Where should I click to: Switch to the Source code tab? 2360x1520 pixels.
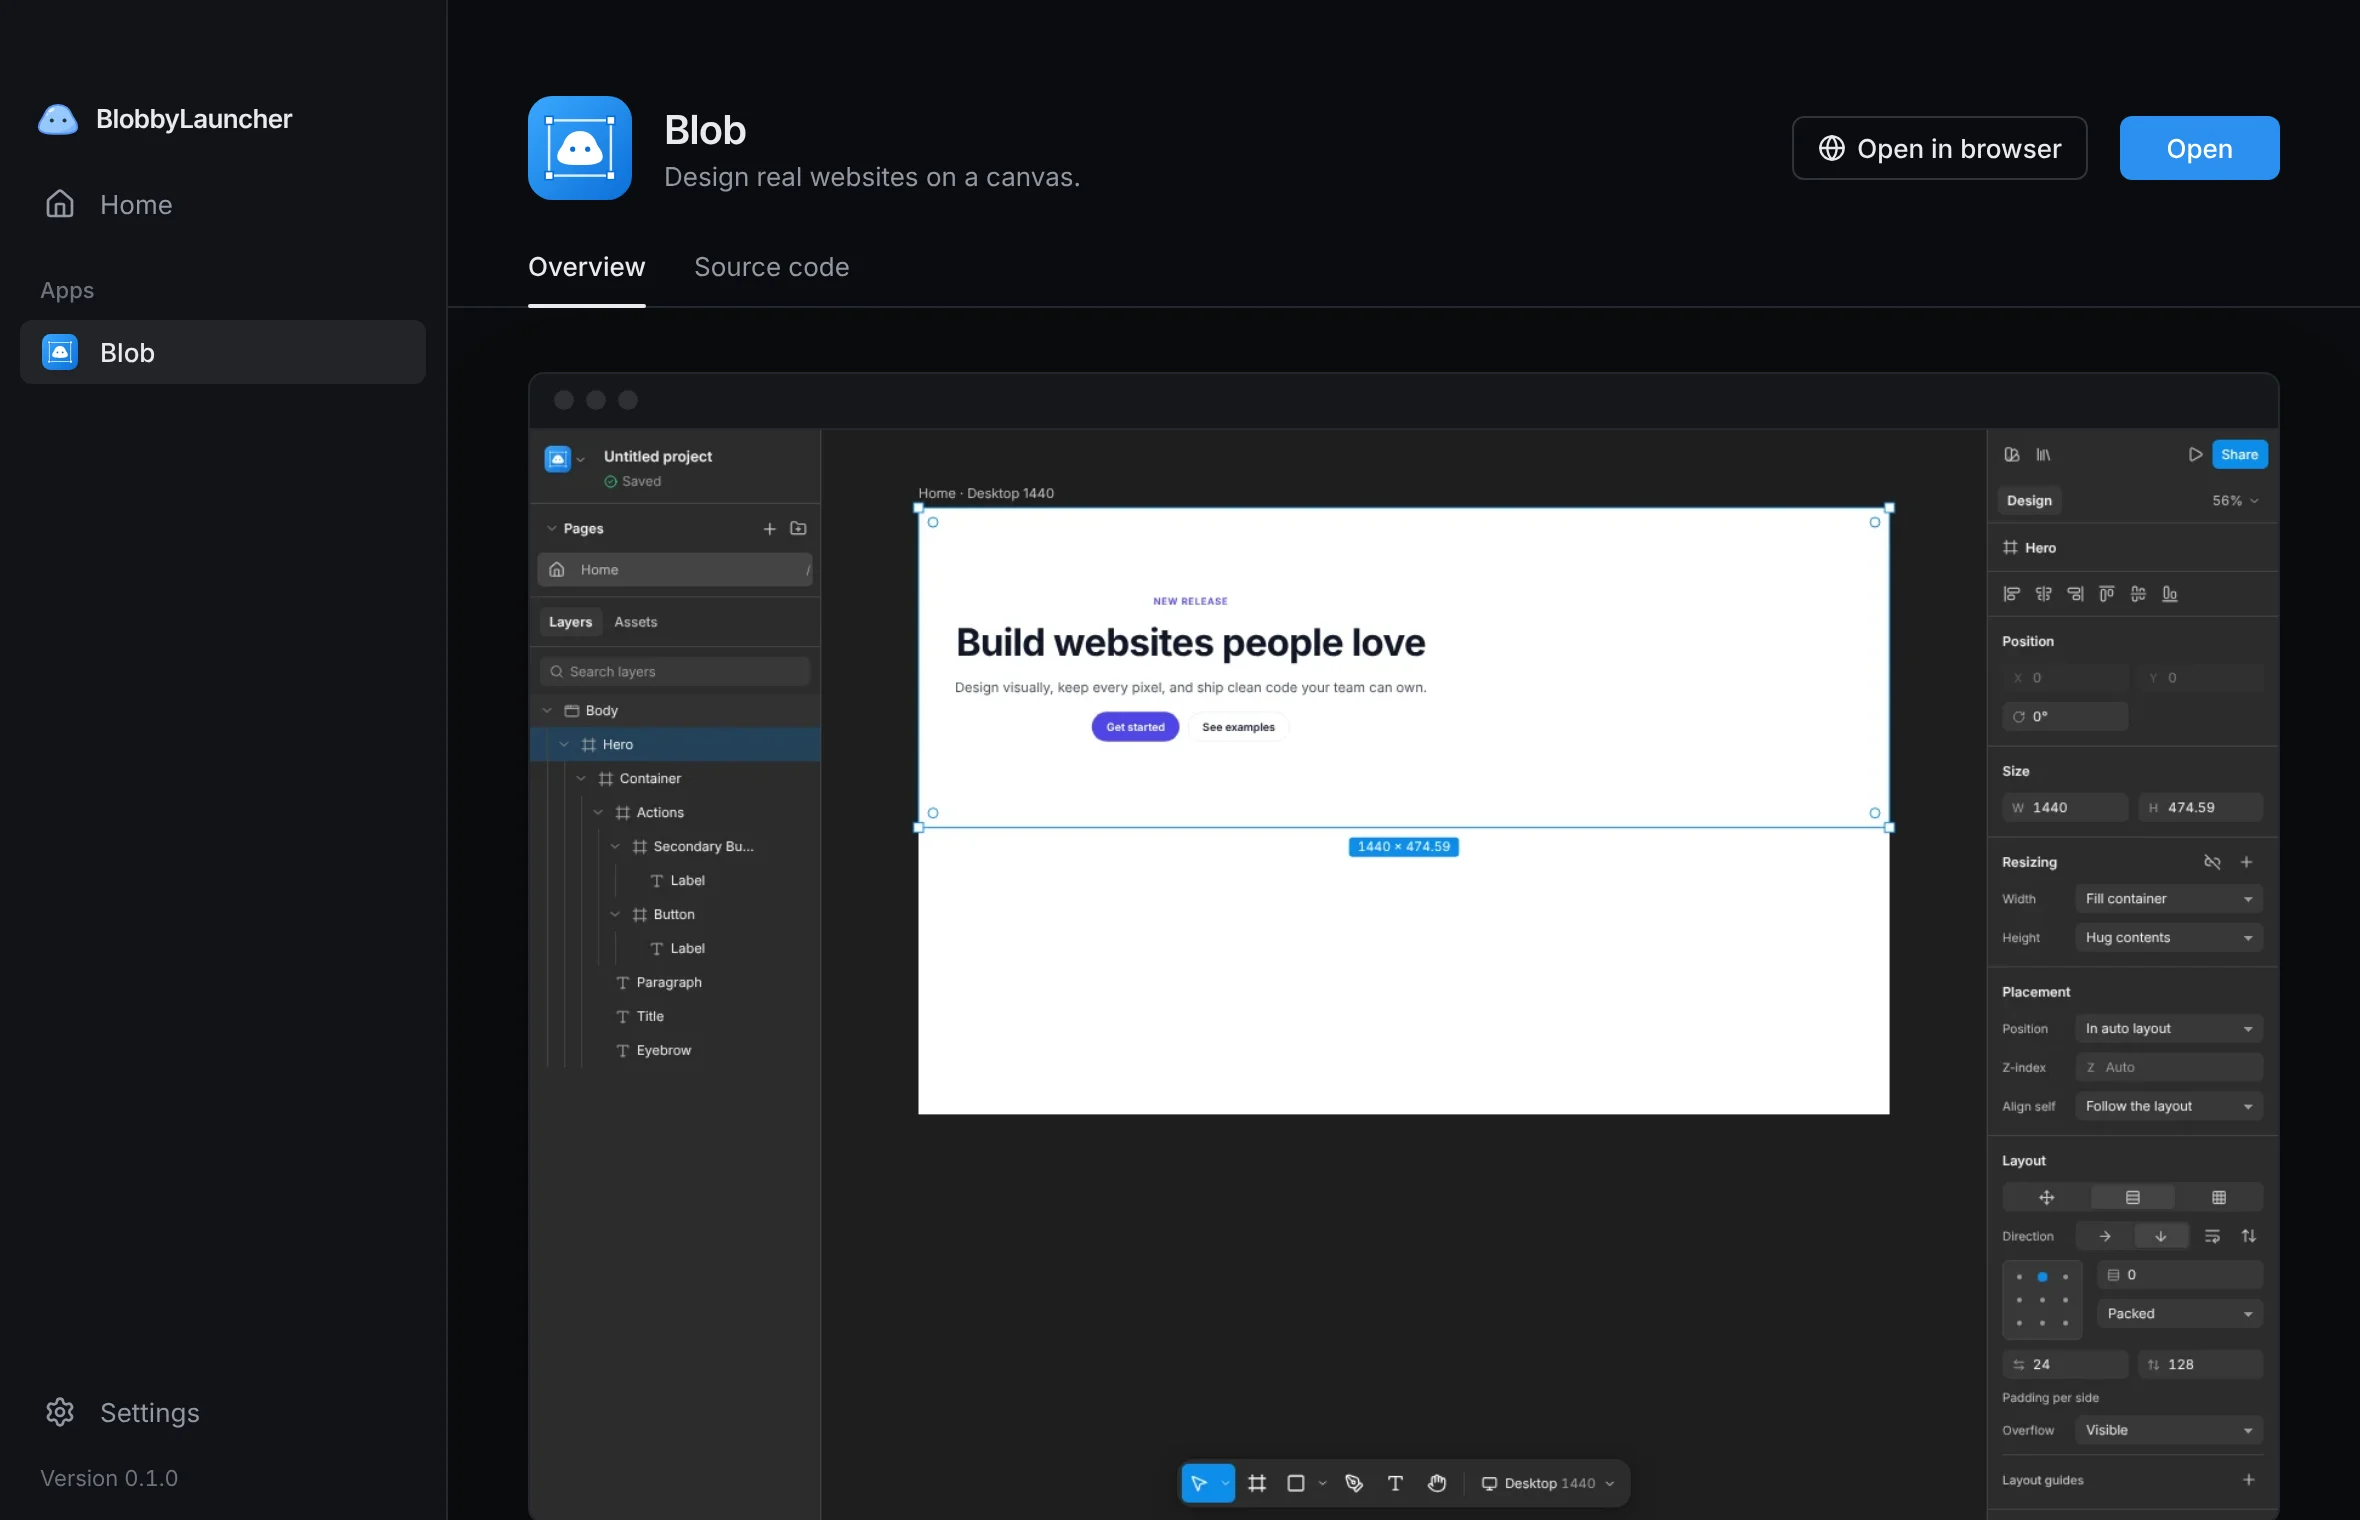click(772, 267)
